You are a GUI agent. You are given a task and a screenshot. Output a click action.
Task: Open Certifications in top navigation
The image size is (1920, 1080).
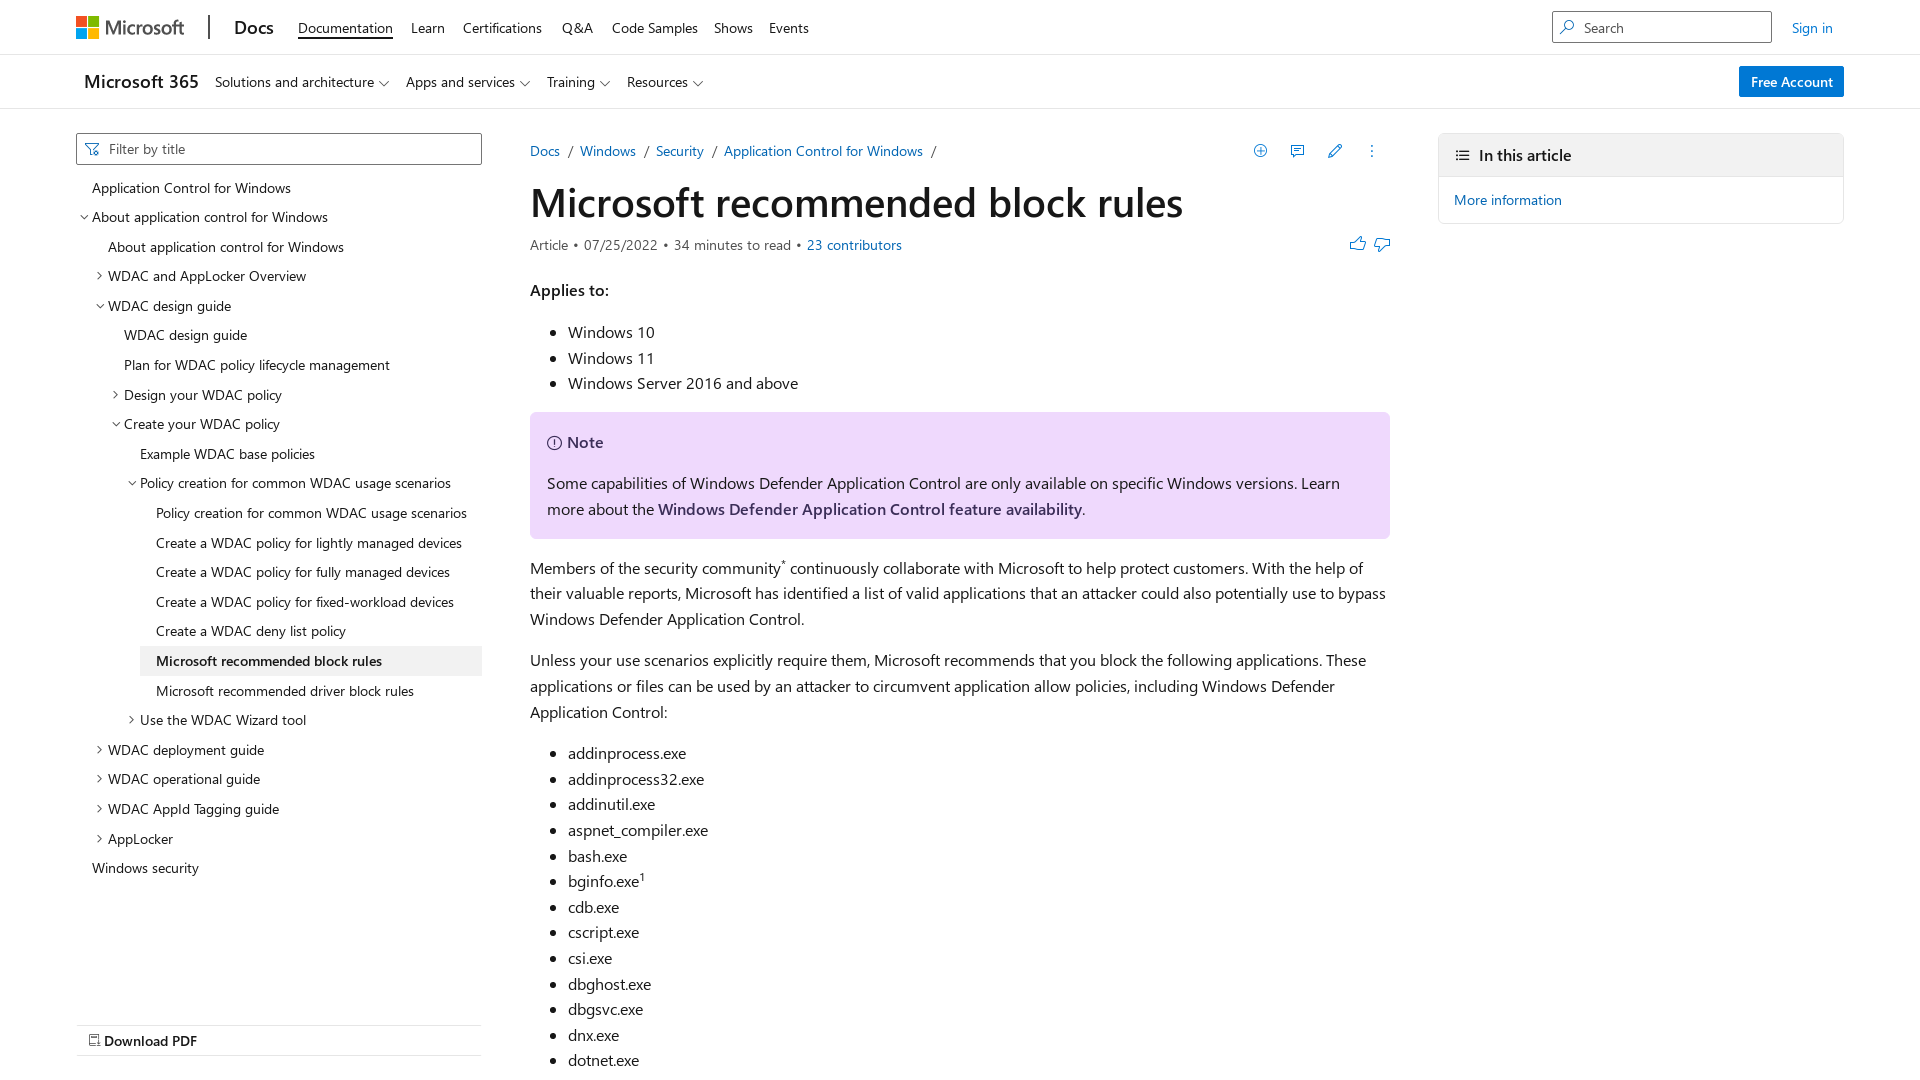pyautogui.click(x=502, y=28)
